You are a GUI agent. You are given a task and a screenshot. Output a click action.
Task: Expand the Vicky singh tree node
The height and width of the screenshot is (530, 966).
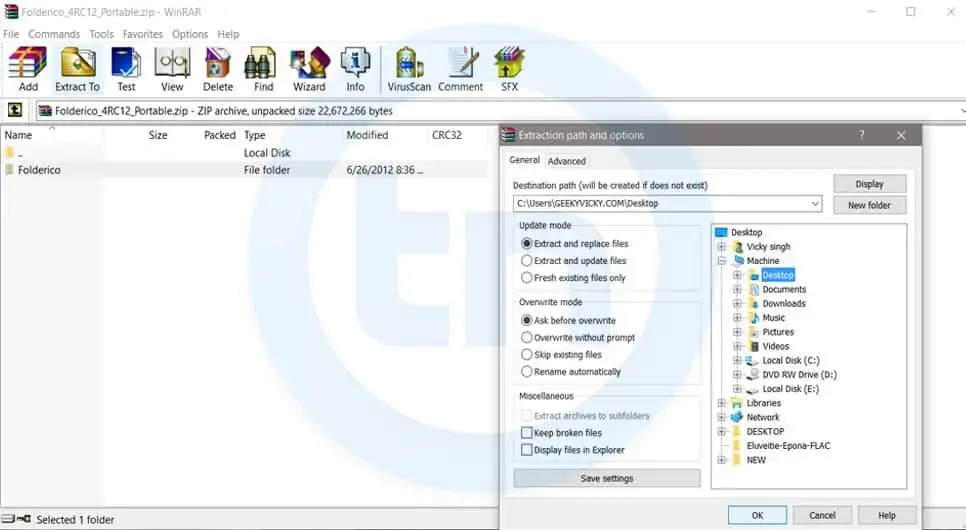[721, 247]
